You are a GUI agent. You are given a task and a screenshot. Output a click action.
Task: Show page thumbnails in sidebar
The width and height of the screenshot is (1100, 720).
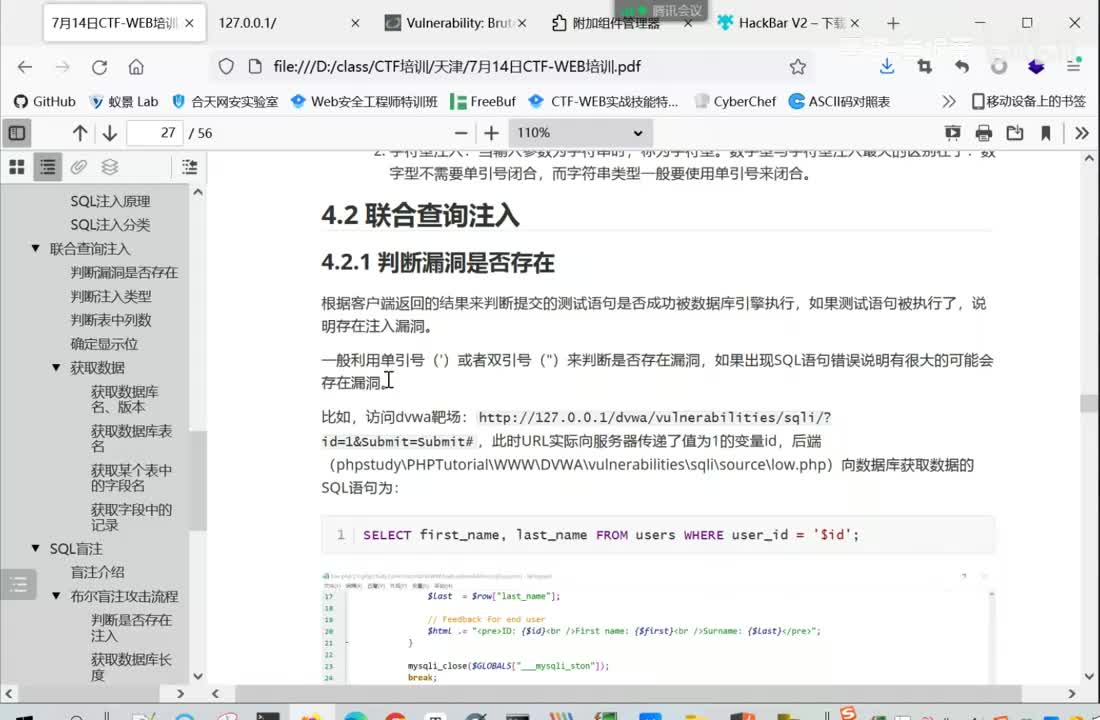pyautogui.click(x=17, y=166)
